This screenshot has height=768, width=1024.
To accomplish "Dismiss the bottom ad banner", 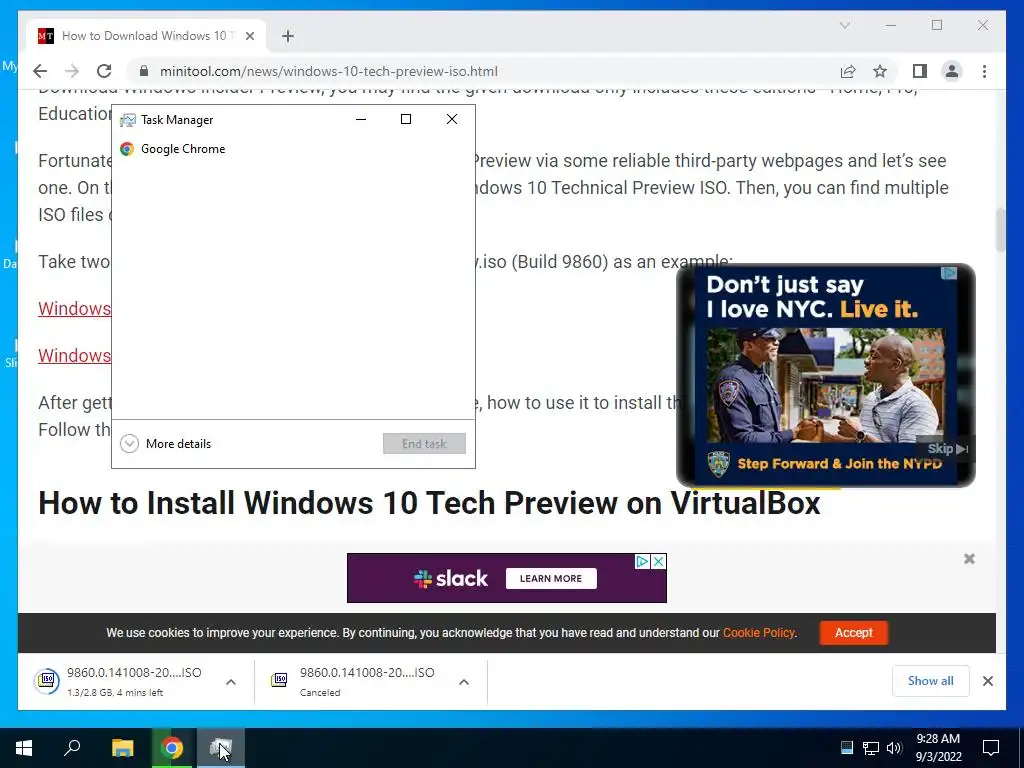I will pyautogui.click(x=969, y=559).
